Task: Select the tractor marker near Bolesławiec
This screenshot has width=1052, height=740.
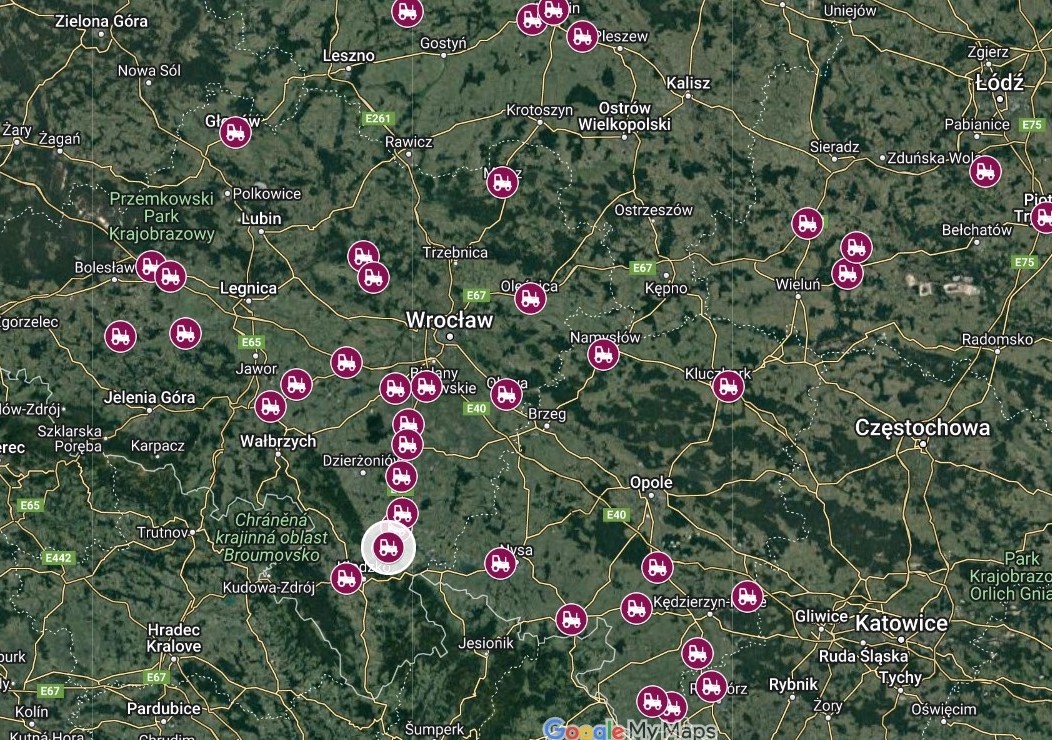Action: tap(151, 266)
